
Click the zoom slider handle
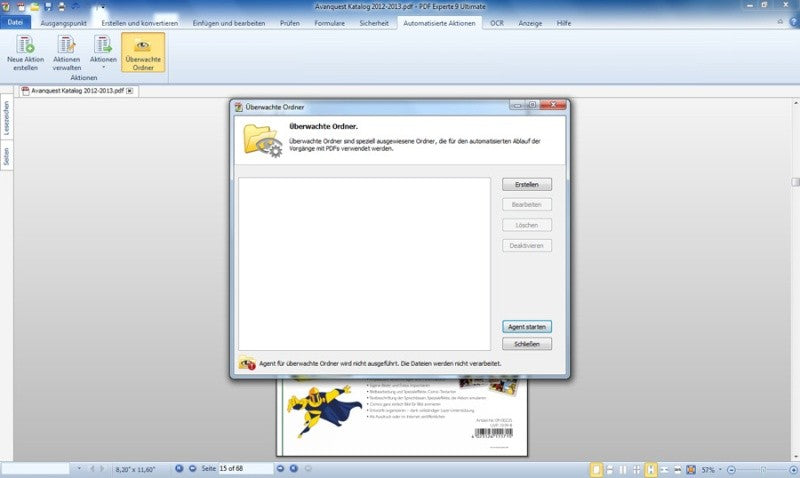pyautogui.click(x=763, y=469)
